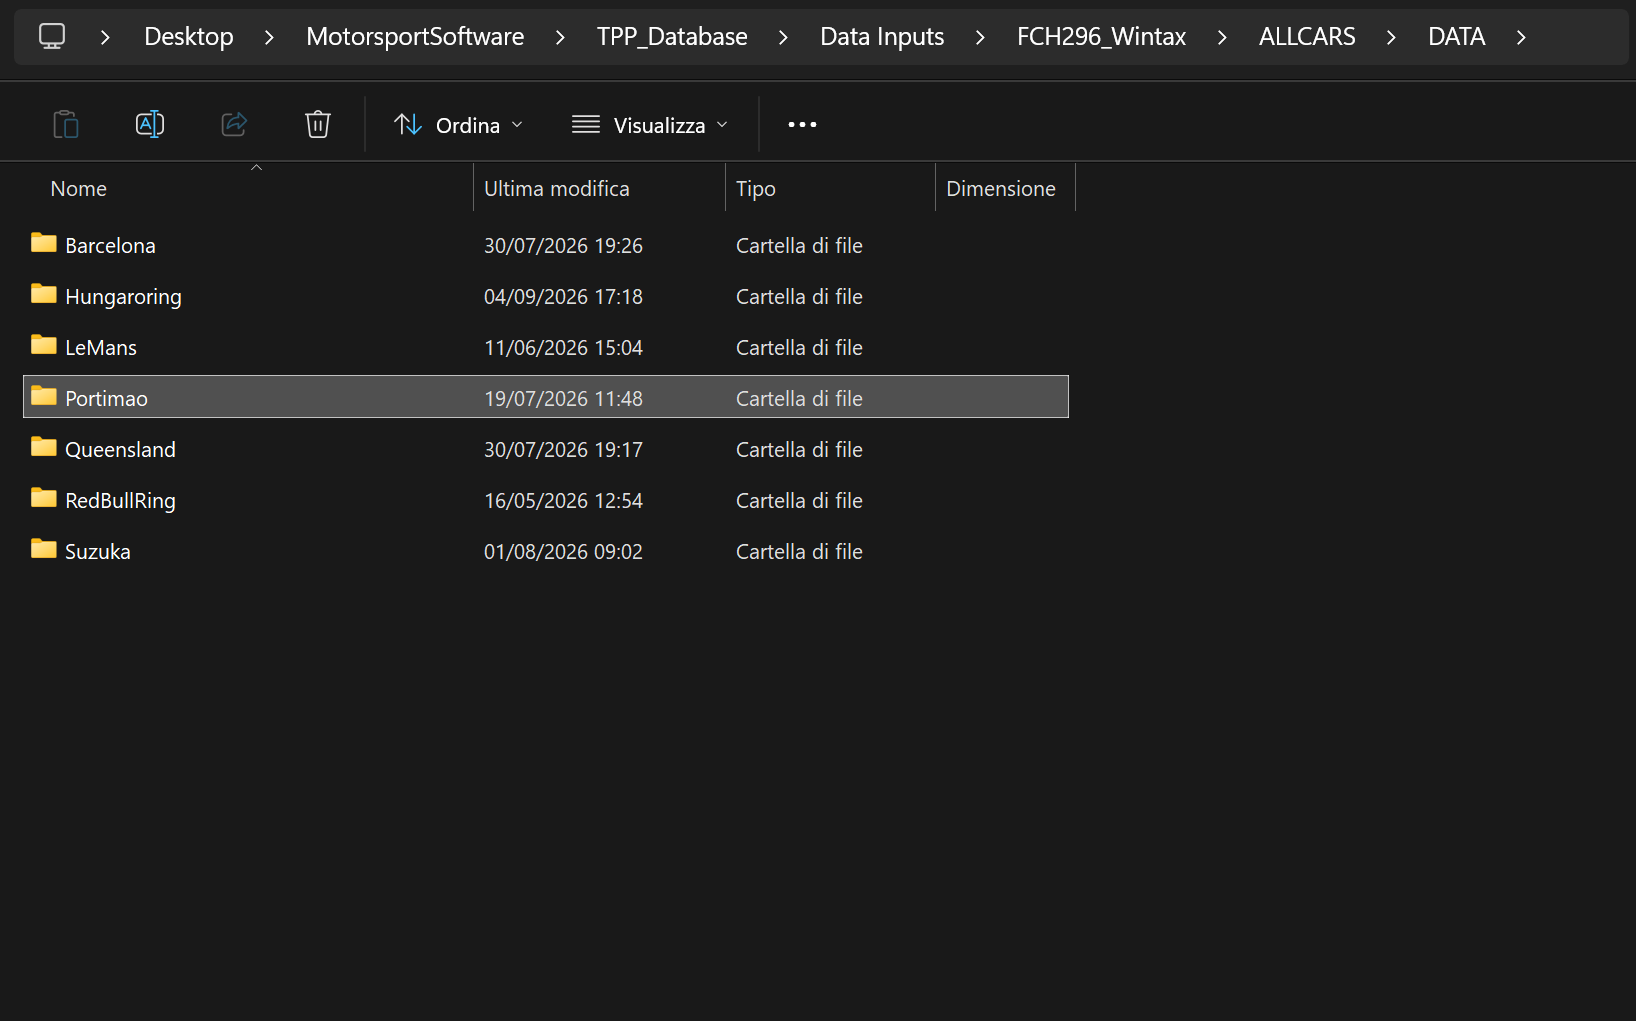Screen dimensions: 1636x1021
Task: Click the This PC monitor icon
Action: click(52, 36)
